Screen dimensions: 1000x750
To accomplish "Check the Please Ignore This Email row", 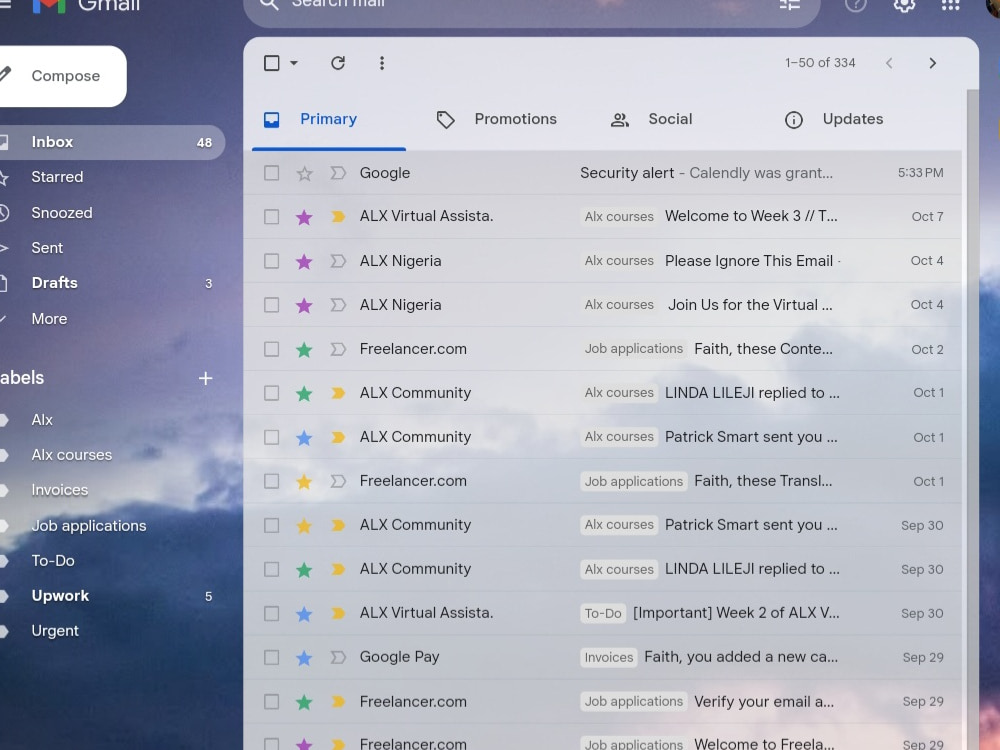I will (272, 261).
